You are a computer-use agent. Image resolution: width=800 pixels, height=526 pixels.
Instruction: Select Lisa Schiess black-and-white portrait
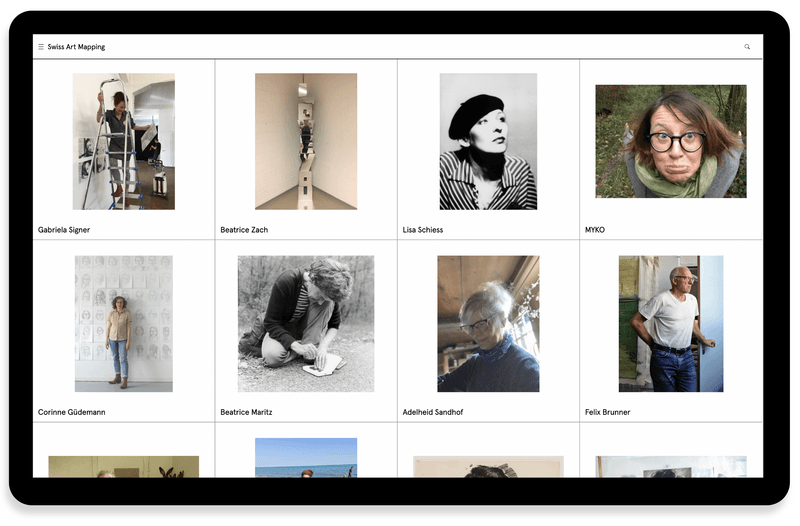[488, 141]
